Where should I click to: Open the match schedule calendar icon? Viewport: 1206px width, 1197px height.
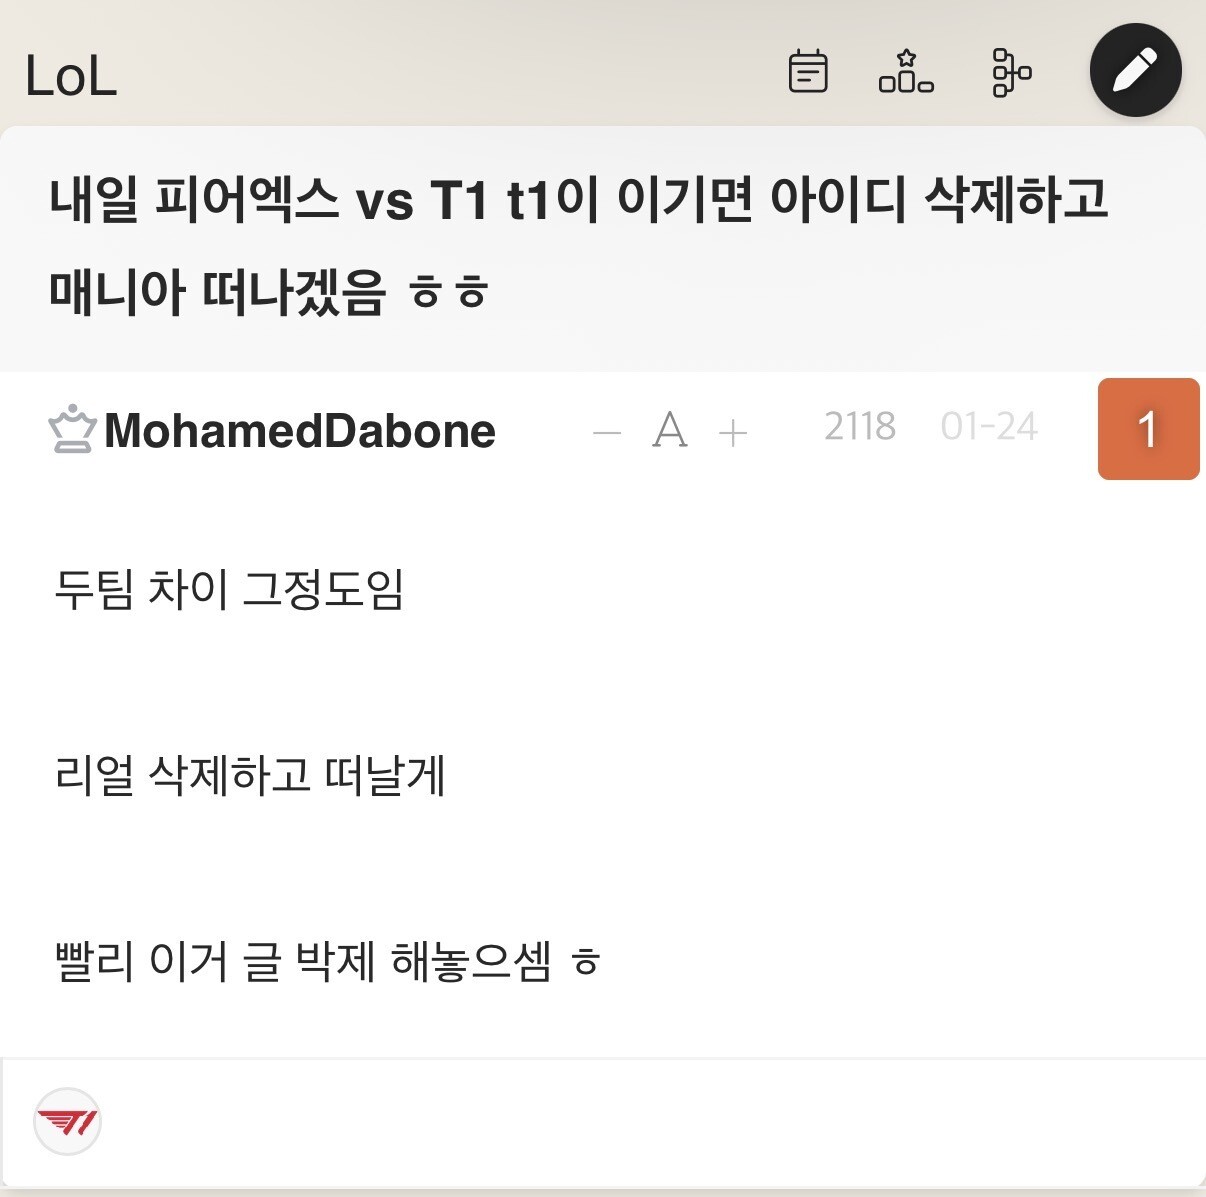807,72
